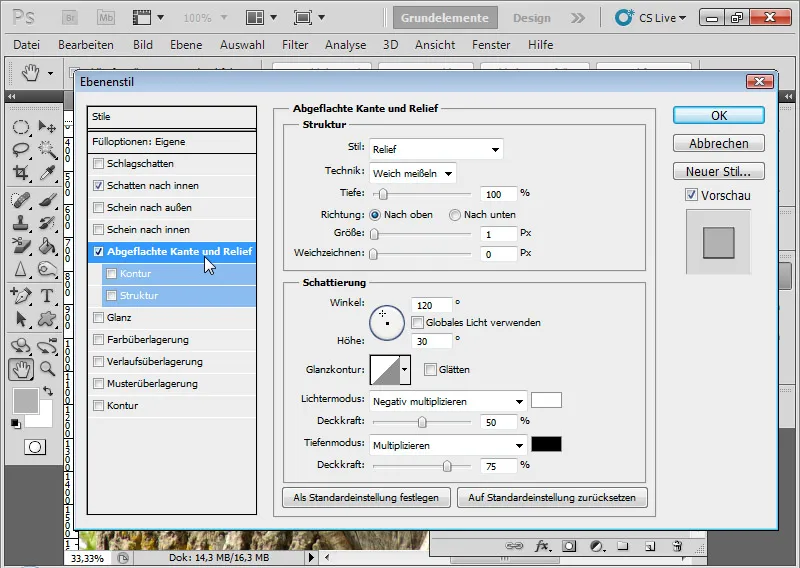Select the 3D Rotate tool

[20, 345]
